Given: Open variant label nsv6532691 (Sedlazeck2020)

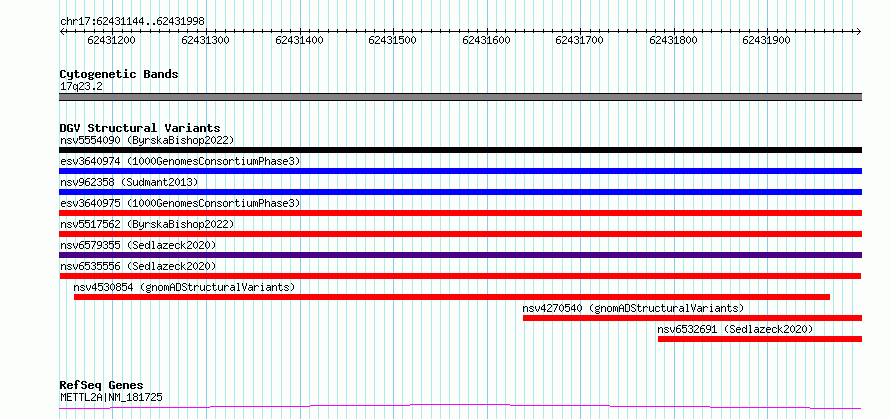Looking at the screenshot, I should (x=736, y=329).
